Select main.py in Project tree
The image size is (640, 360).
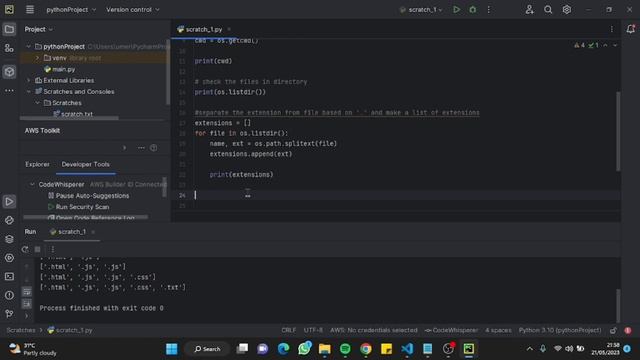click(x=60, y=69)
